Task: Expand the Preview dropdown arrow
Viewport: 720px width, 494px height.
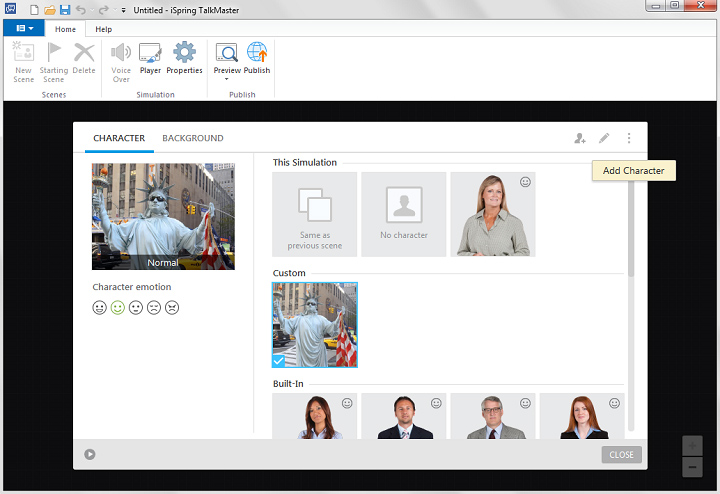Action: (x=226, y=79)
